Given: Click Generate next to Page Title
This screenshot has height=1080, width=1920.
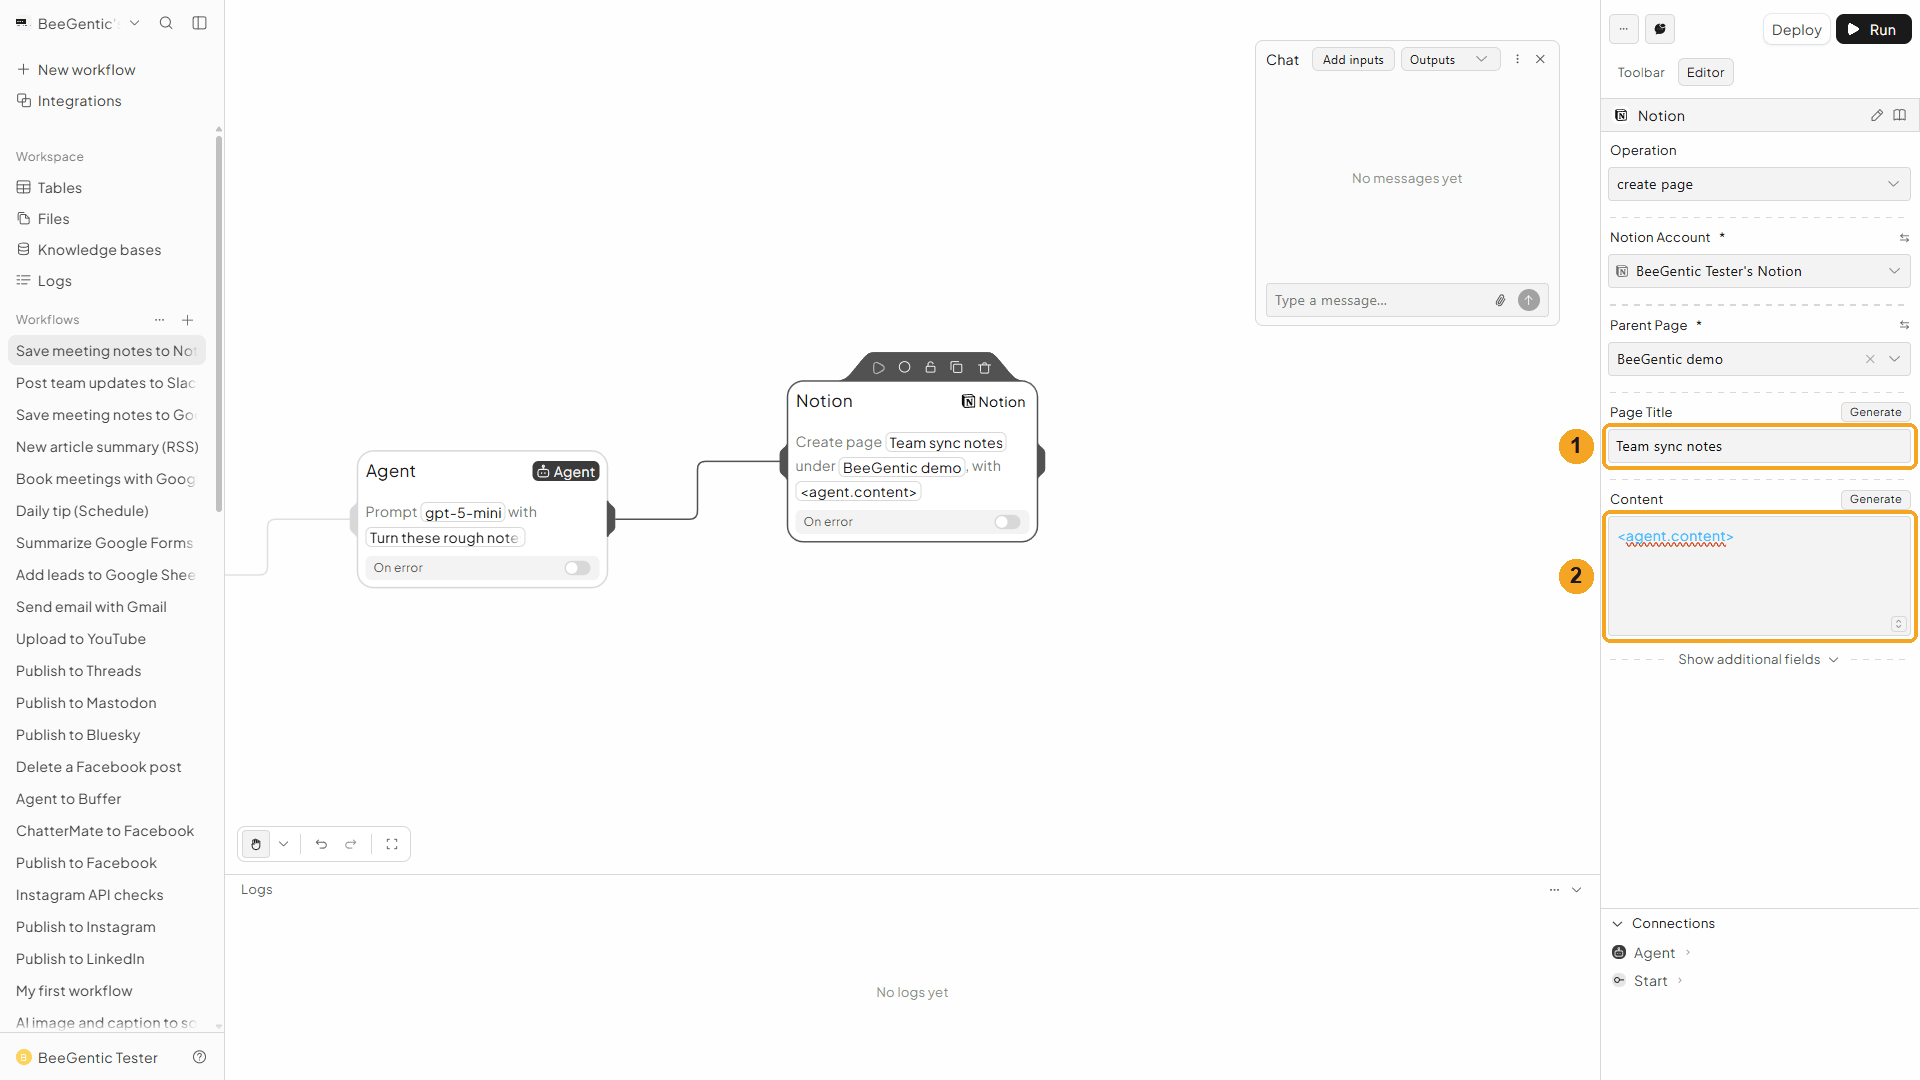Looking at the screenshot, I should click(x=1875, y=412).
